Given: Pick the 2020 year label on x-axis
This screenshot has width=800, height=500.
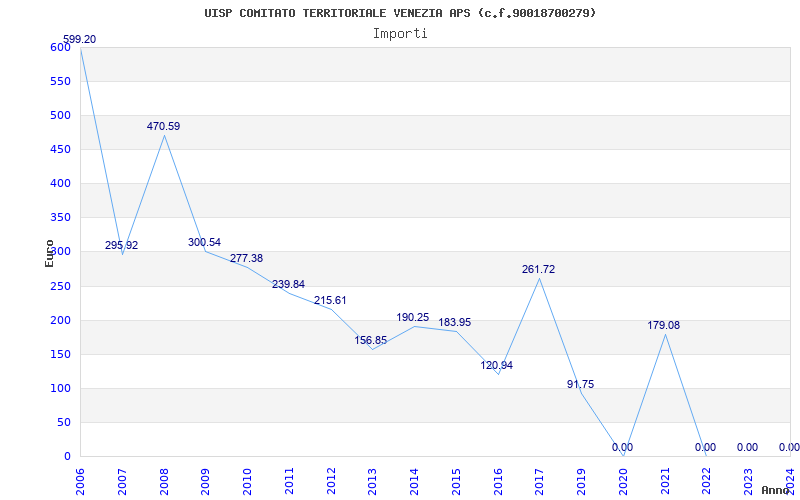Looking at the screenshot, I should tap(623, 481).
